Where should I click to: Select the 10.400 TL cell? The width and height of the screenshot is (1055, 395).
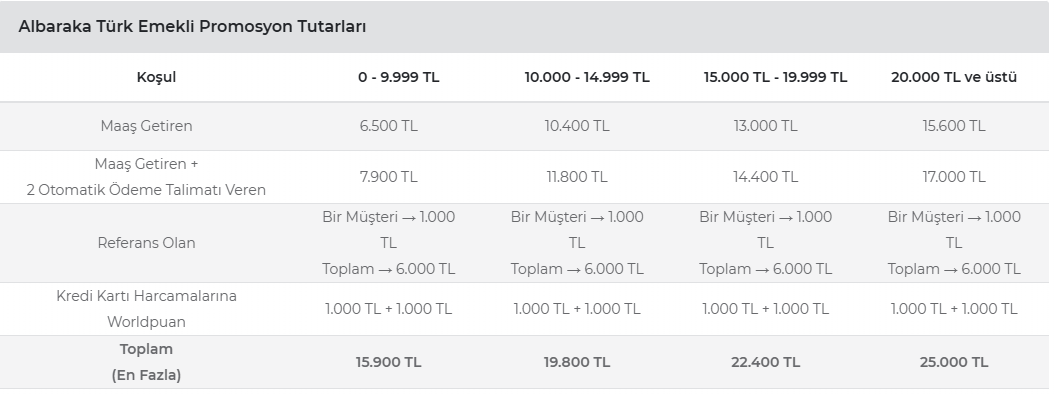577,126
